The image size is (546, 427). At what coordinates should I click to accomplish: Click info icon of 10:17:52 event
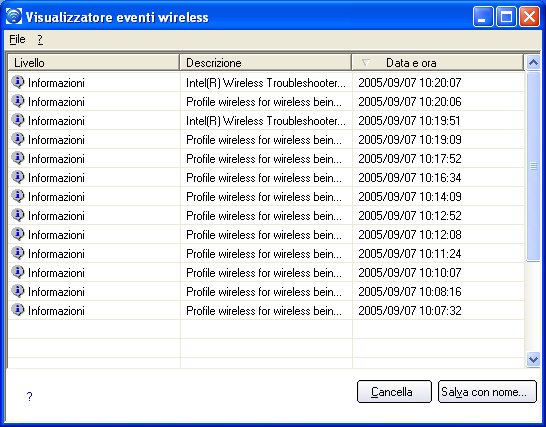[x=17, y=158]
